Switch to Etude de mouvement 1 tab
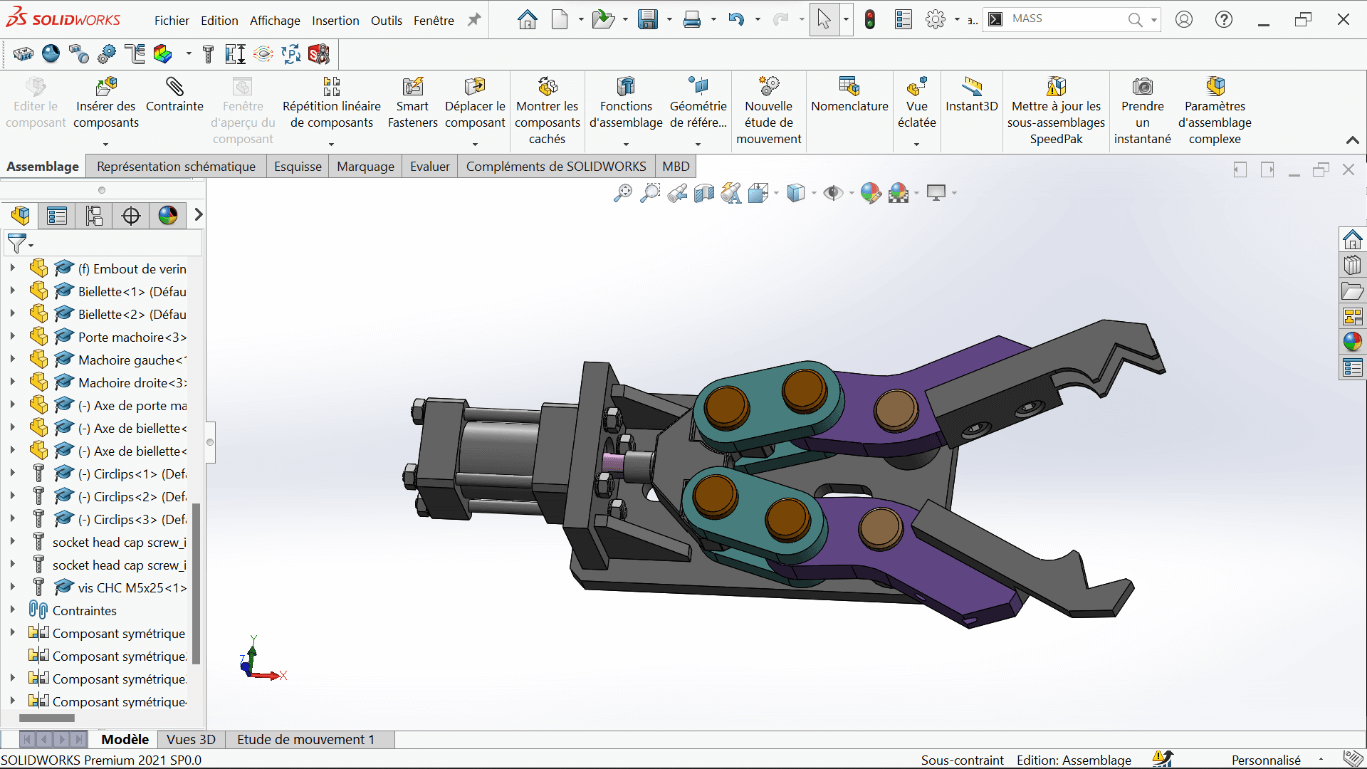This screenshot has width=1367, height=769. tap(305, 739)
